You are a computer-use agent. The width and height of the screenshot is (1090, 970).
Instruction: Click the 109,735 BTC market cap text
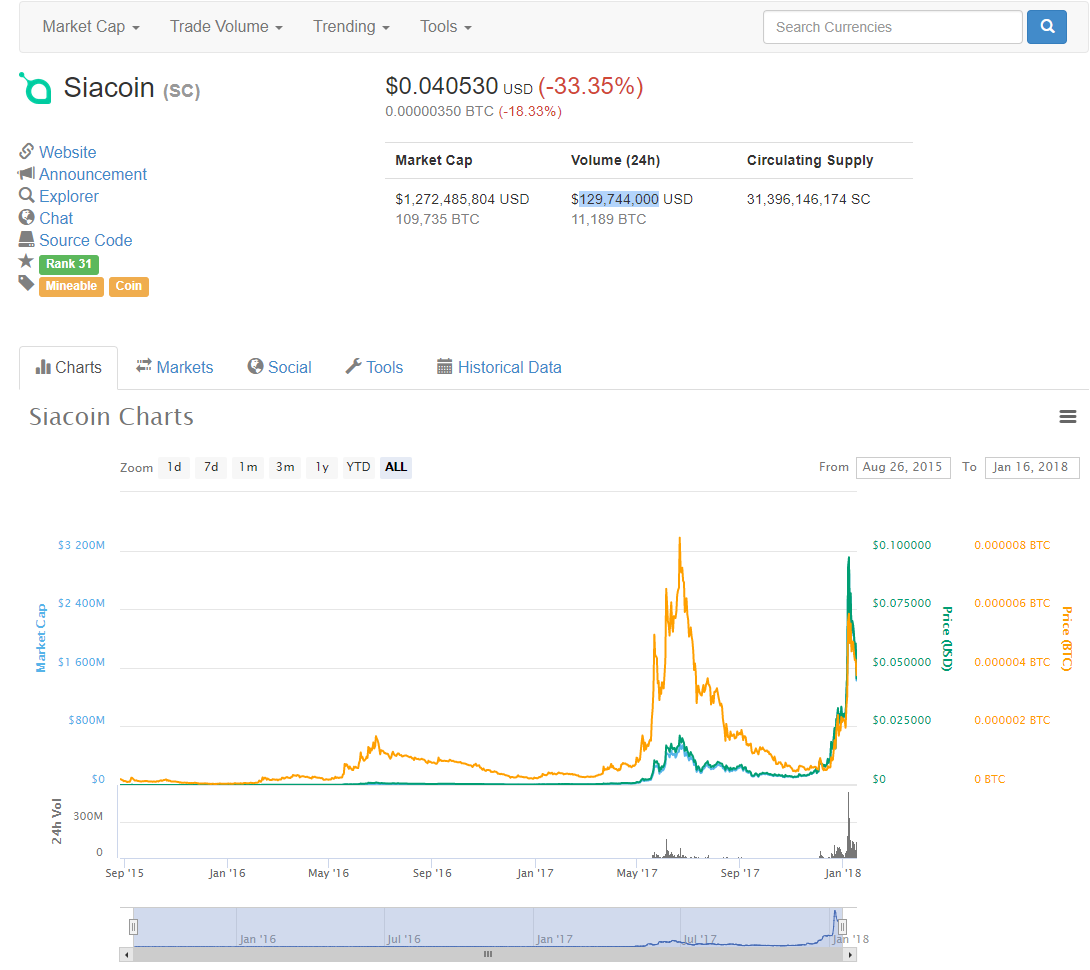(x=437, y=220)
